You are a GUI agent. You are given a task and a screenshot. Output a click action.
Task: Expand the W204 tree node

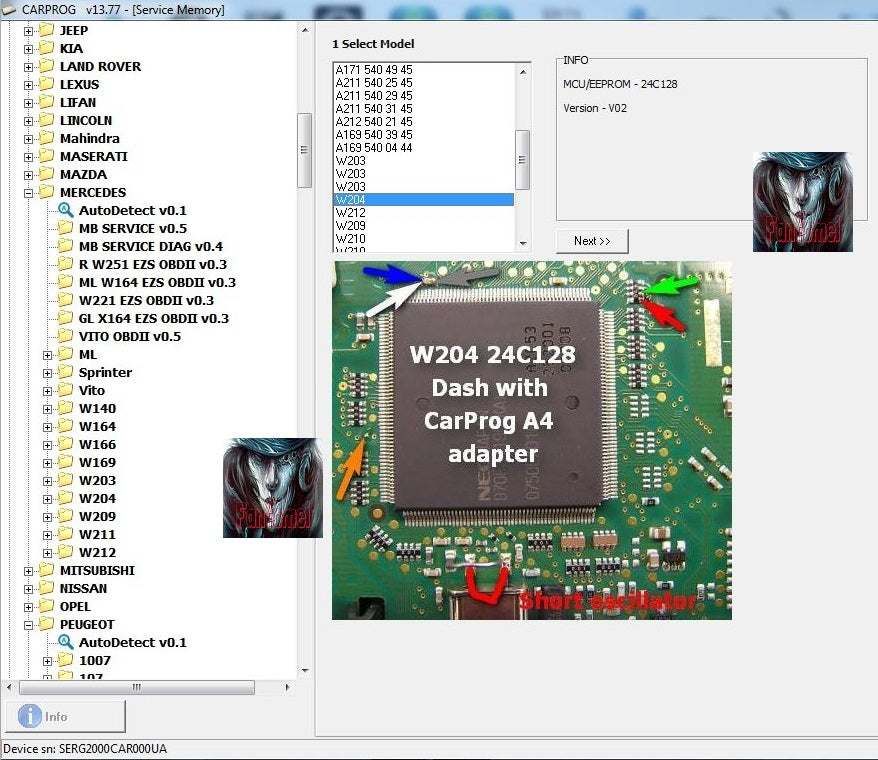click(x=48, y=498)
